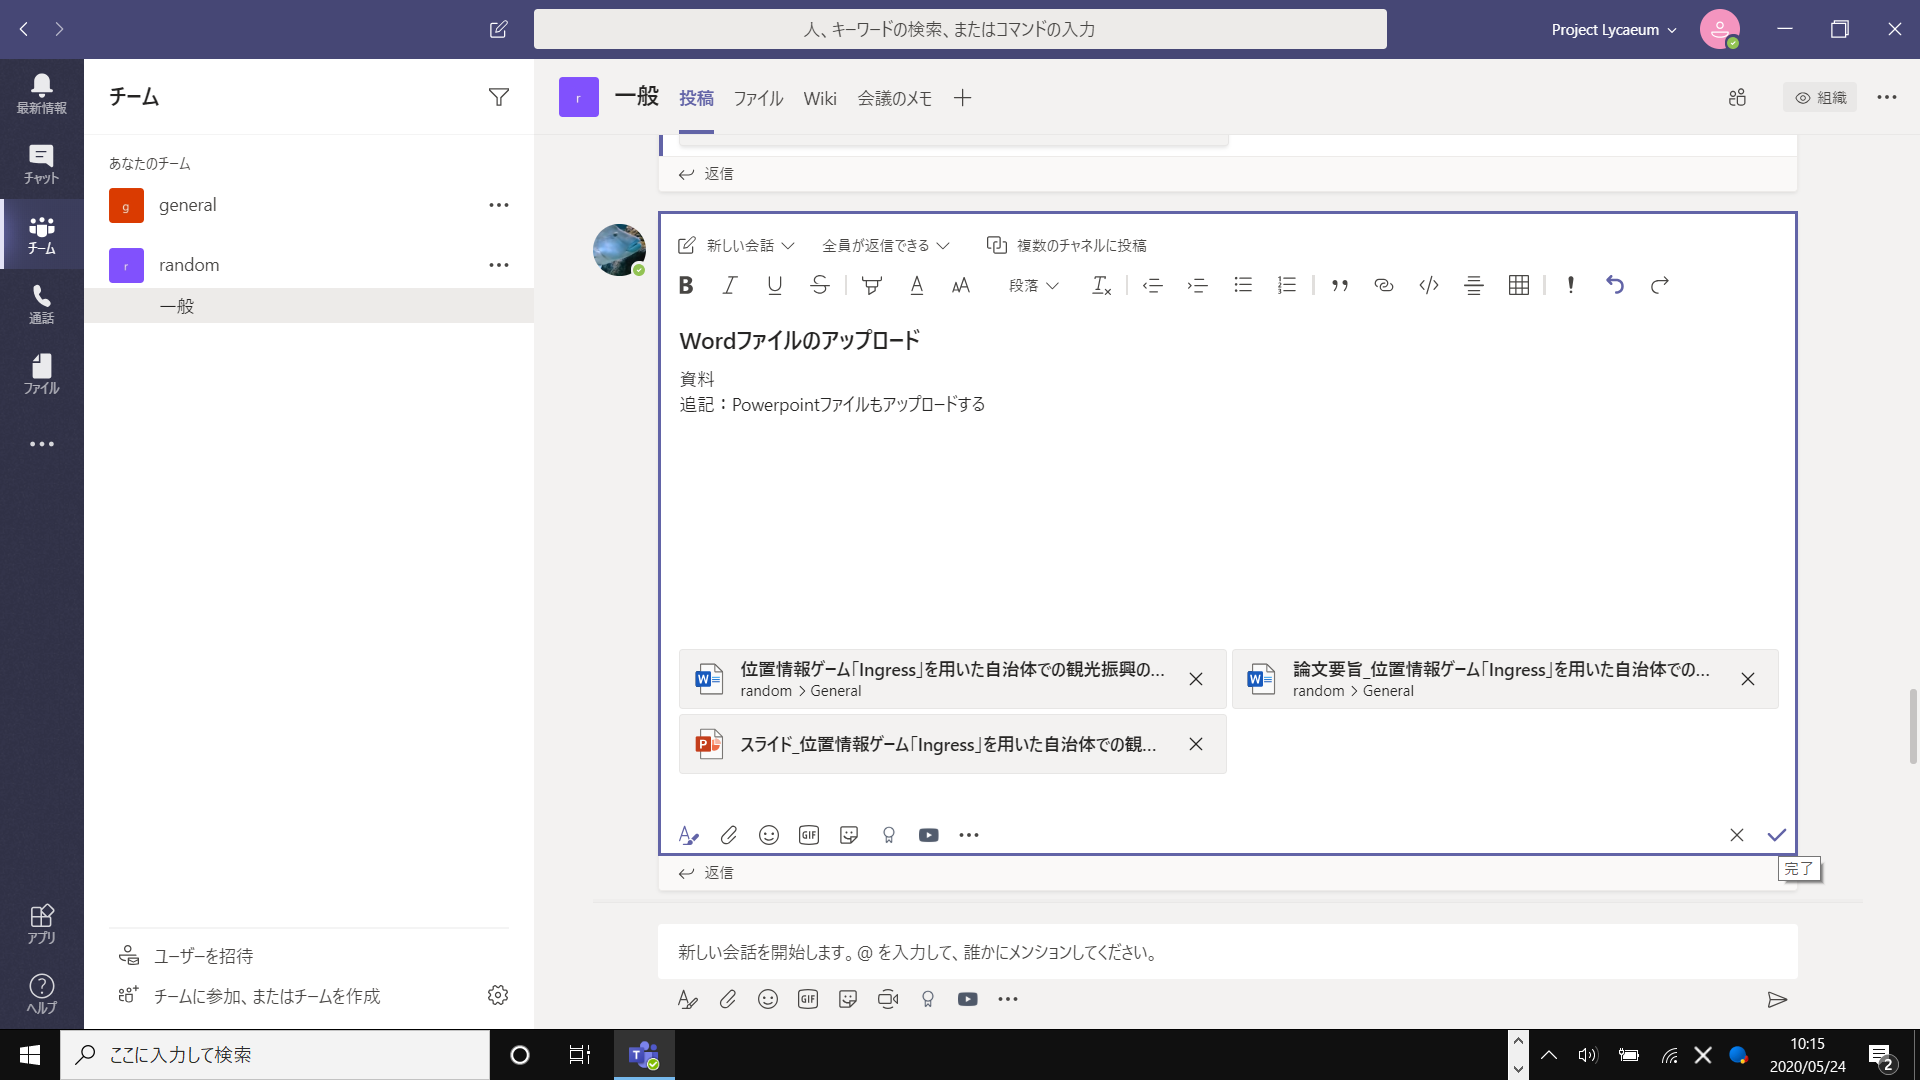Click the 新しい会話を開始します input field
Image resolution: width=1920 pixels, height=1080 pixels.
coord(1100,951)
